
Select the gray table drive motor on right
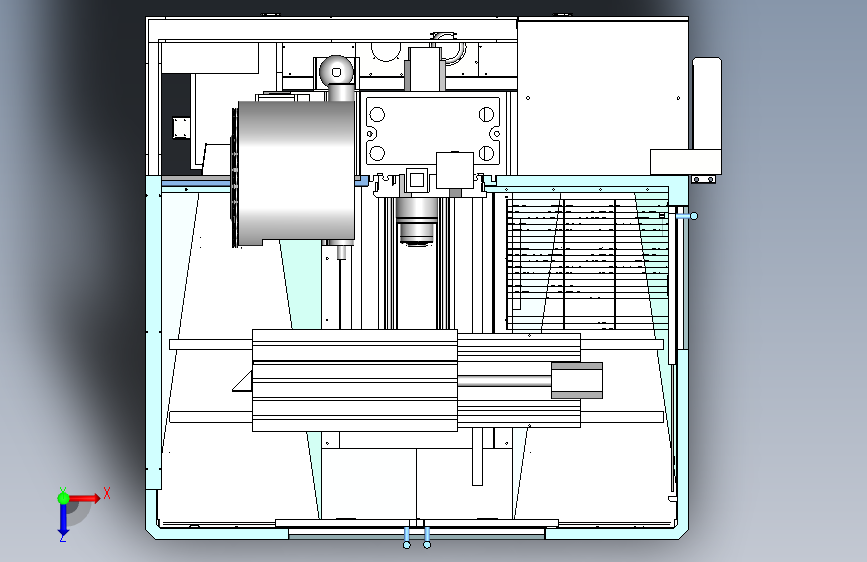point(577,381)
